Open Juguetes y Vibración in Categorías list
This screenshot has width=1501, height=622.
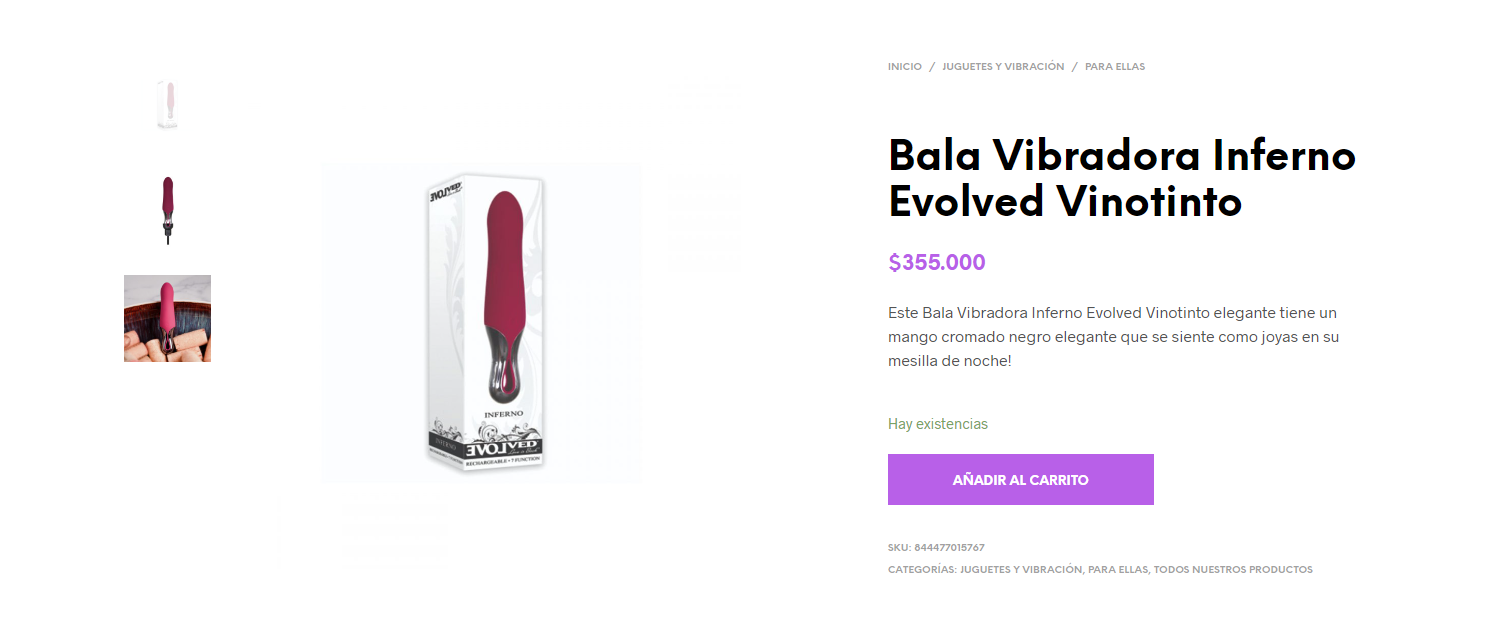(1021, 570)
